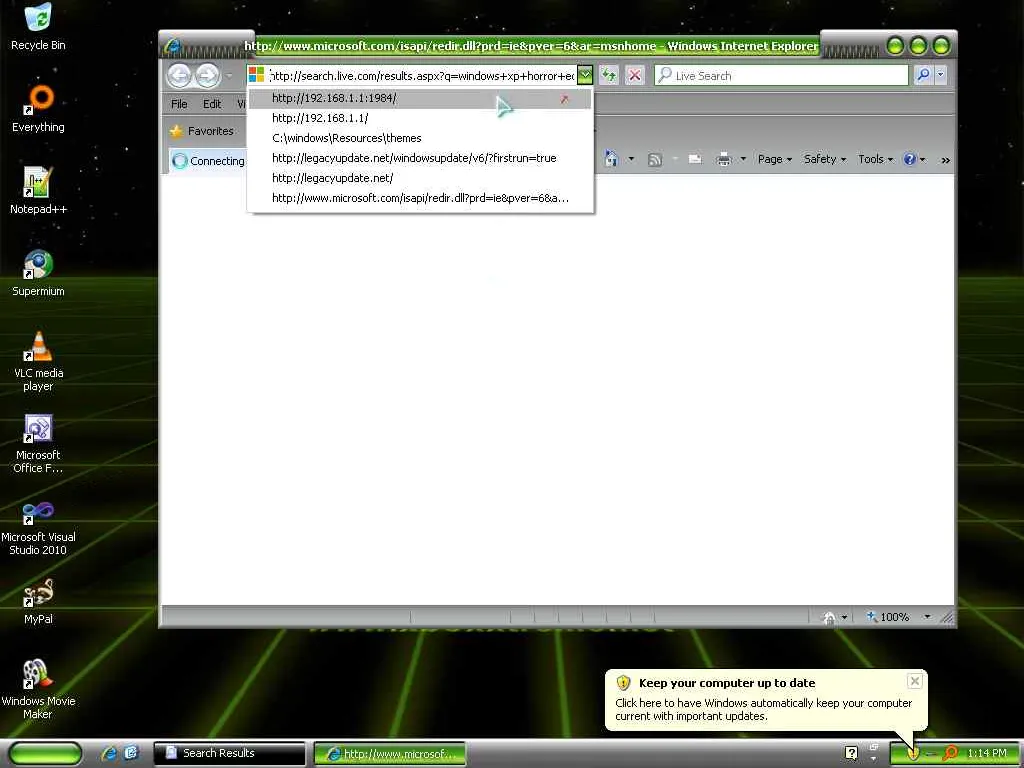This screenshot has height=768, width=1024.
Task: Close the Keep your computer up to date balloon
Action: (914, 681)
